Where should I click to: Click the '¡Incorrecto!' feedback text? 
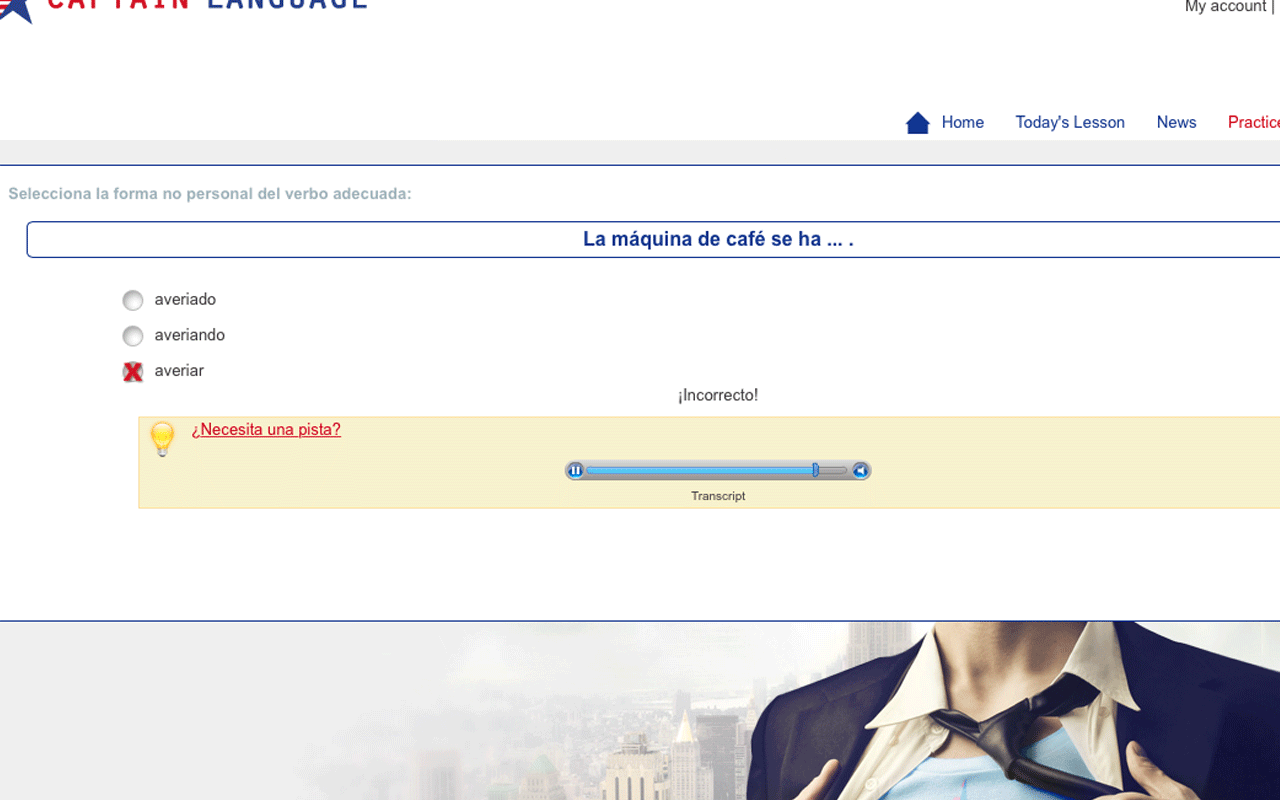click(x=718, y=395)
